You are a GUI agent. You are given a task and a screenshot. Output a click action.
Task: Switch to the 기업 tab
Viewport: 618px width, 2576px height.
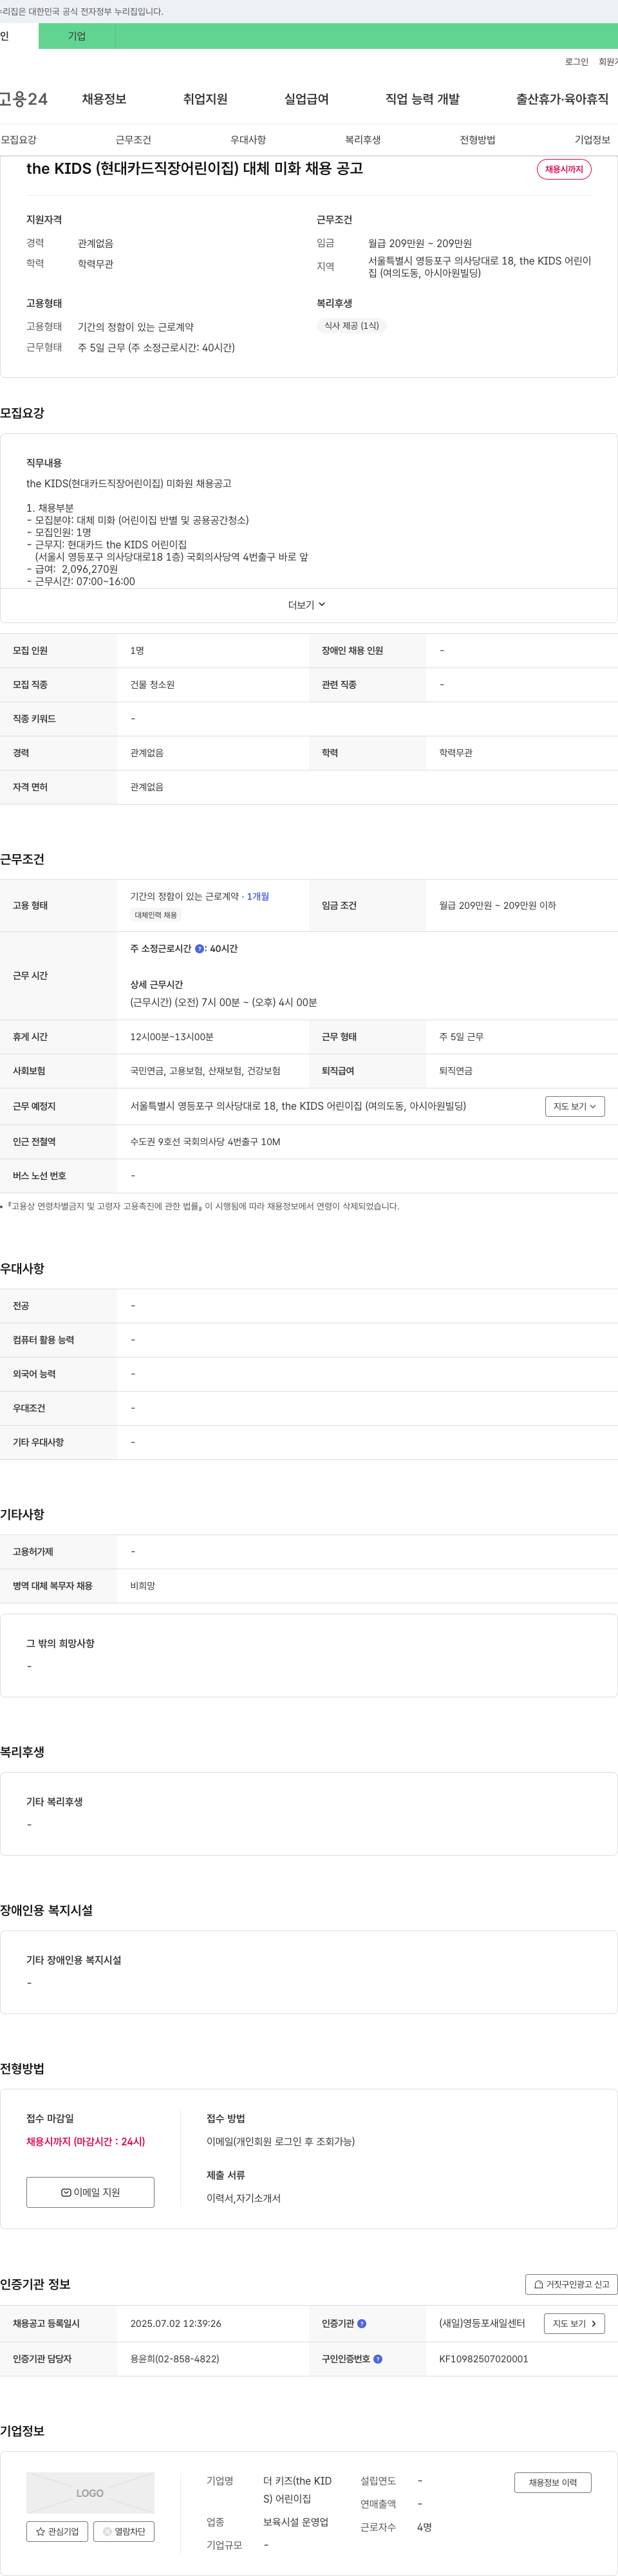(77, 36)
